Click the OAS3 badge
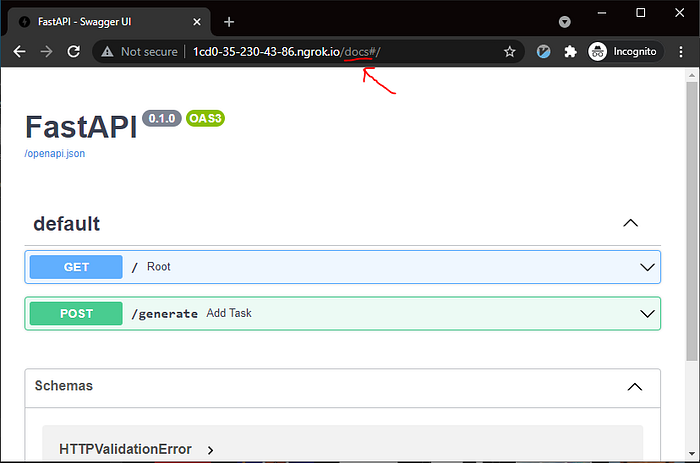The width and height of the screenshot is (700, 463). click(x=205, y=118)
